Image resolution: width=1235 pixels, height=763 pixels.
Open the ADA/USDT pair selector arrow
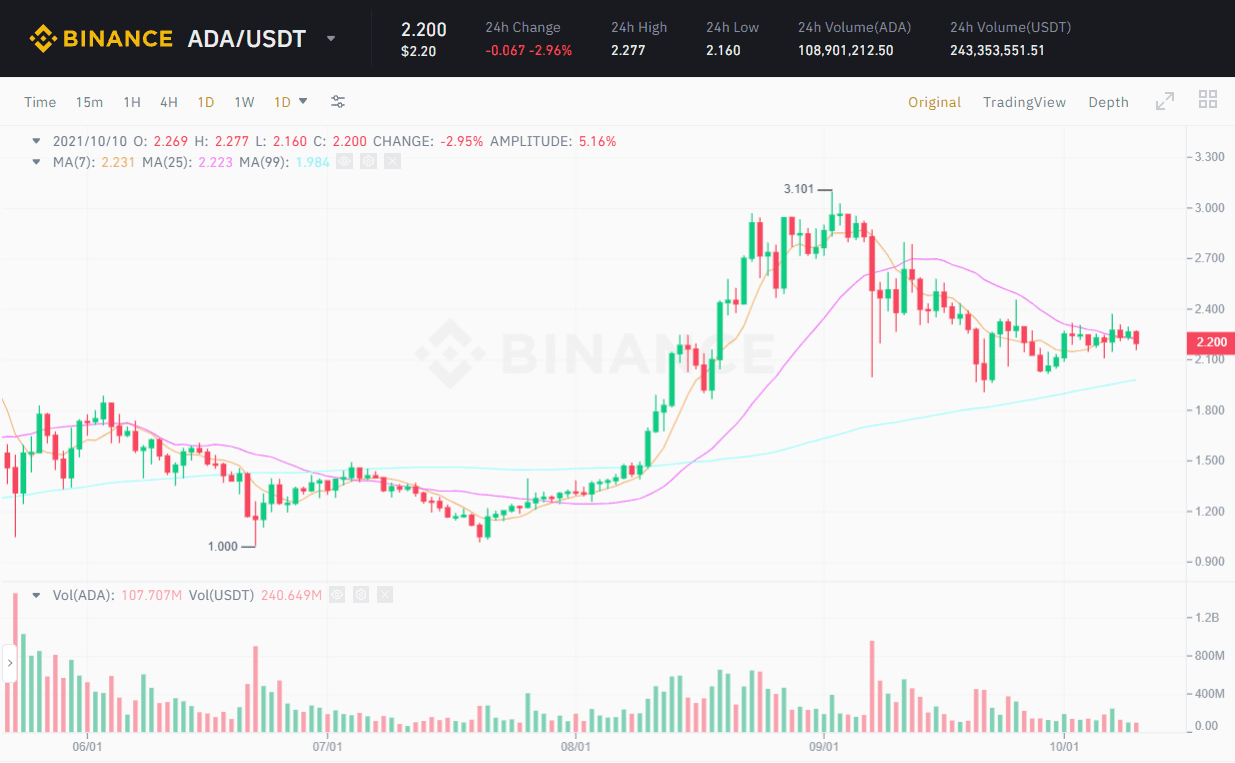[331, 40]
